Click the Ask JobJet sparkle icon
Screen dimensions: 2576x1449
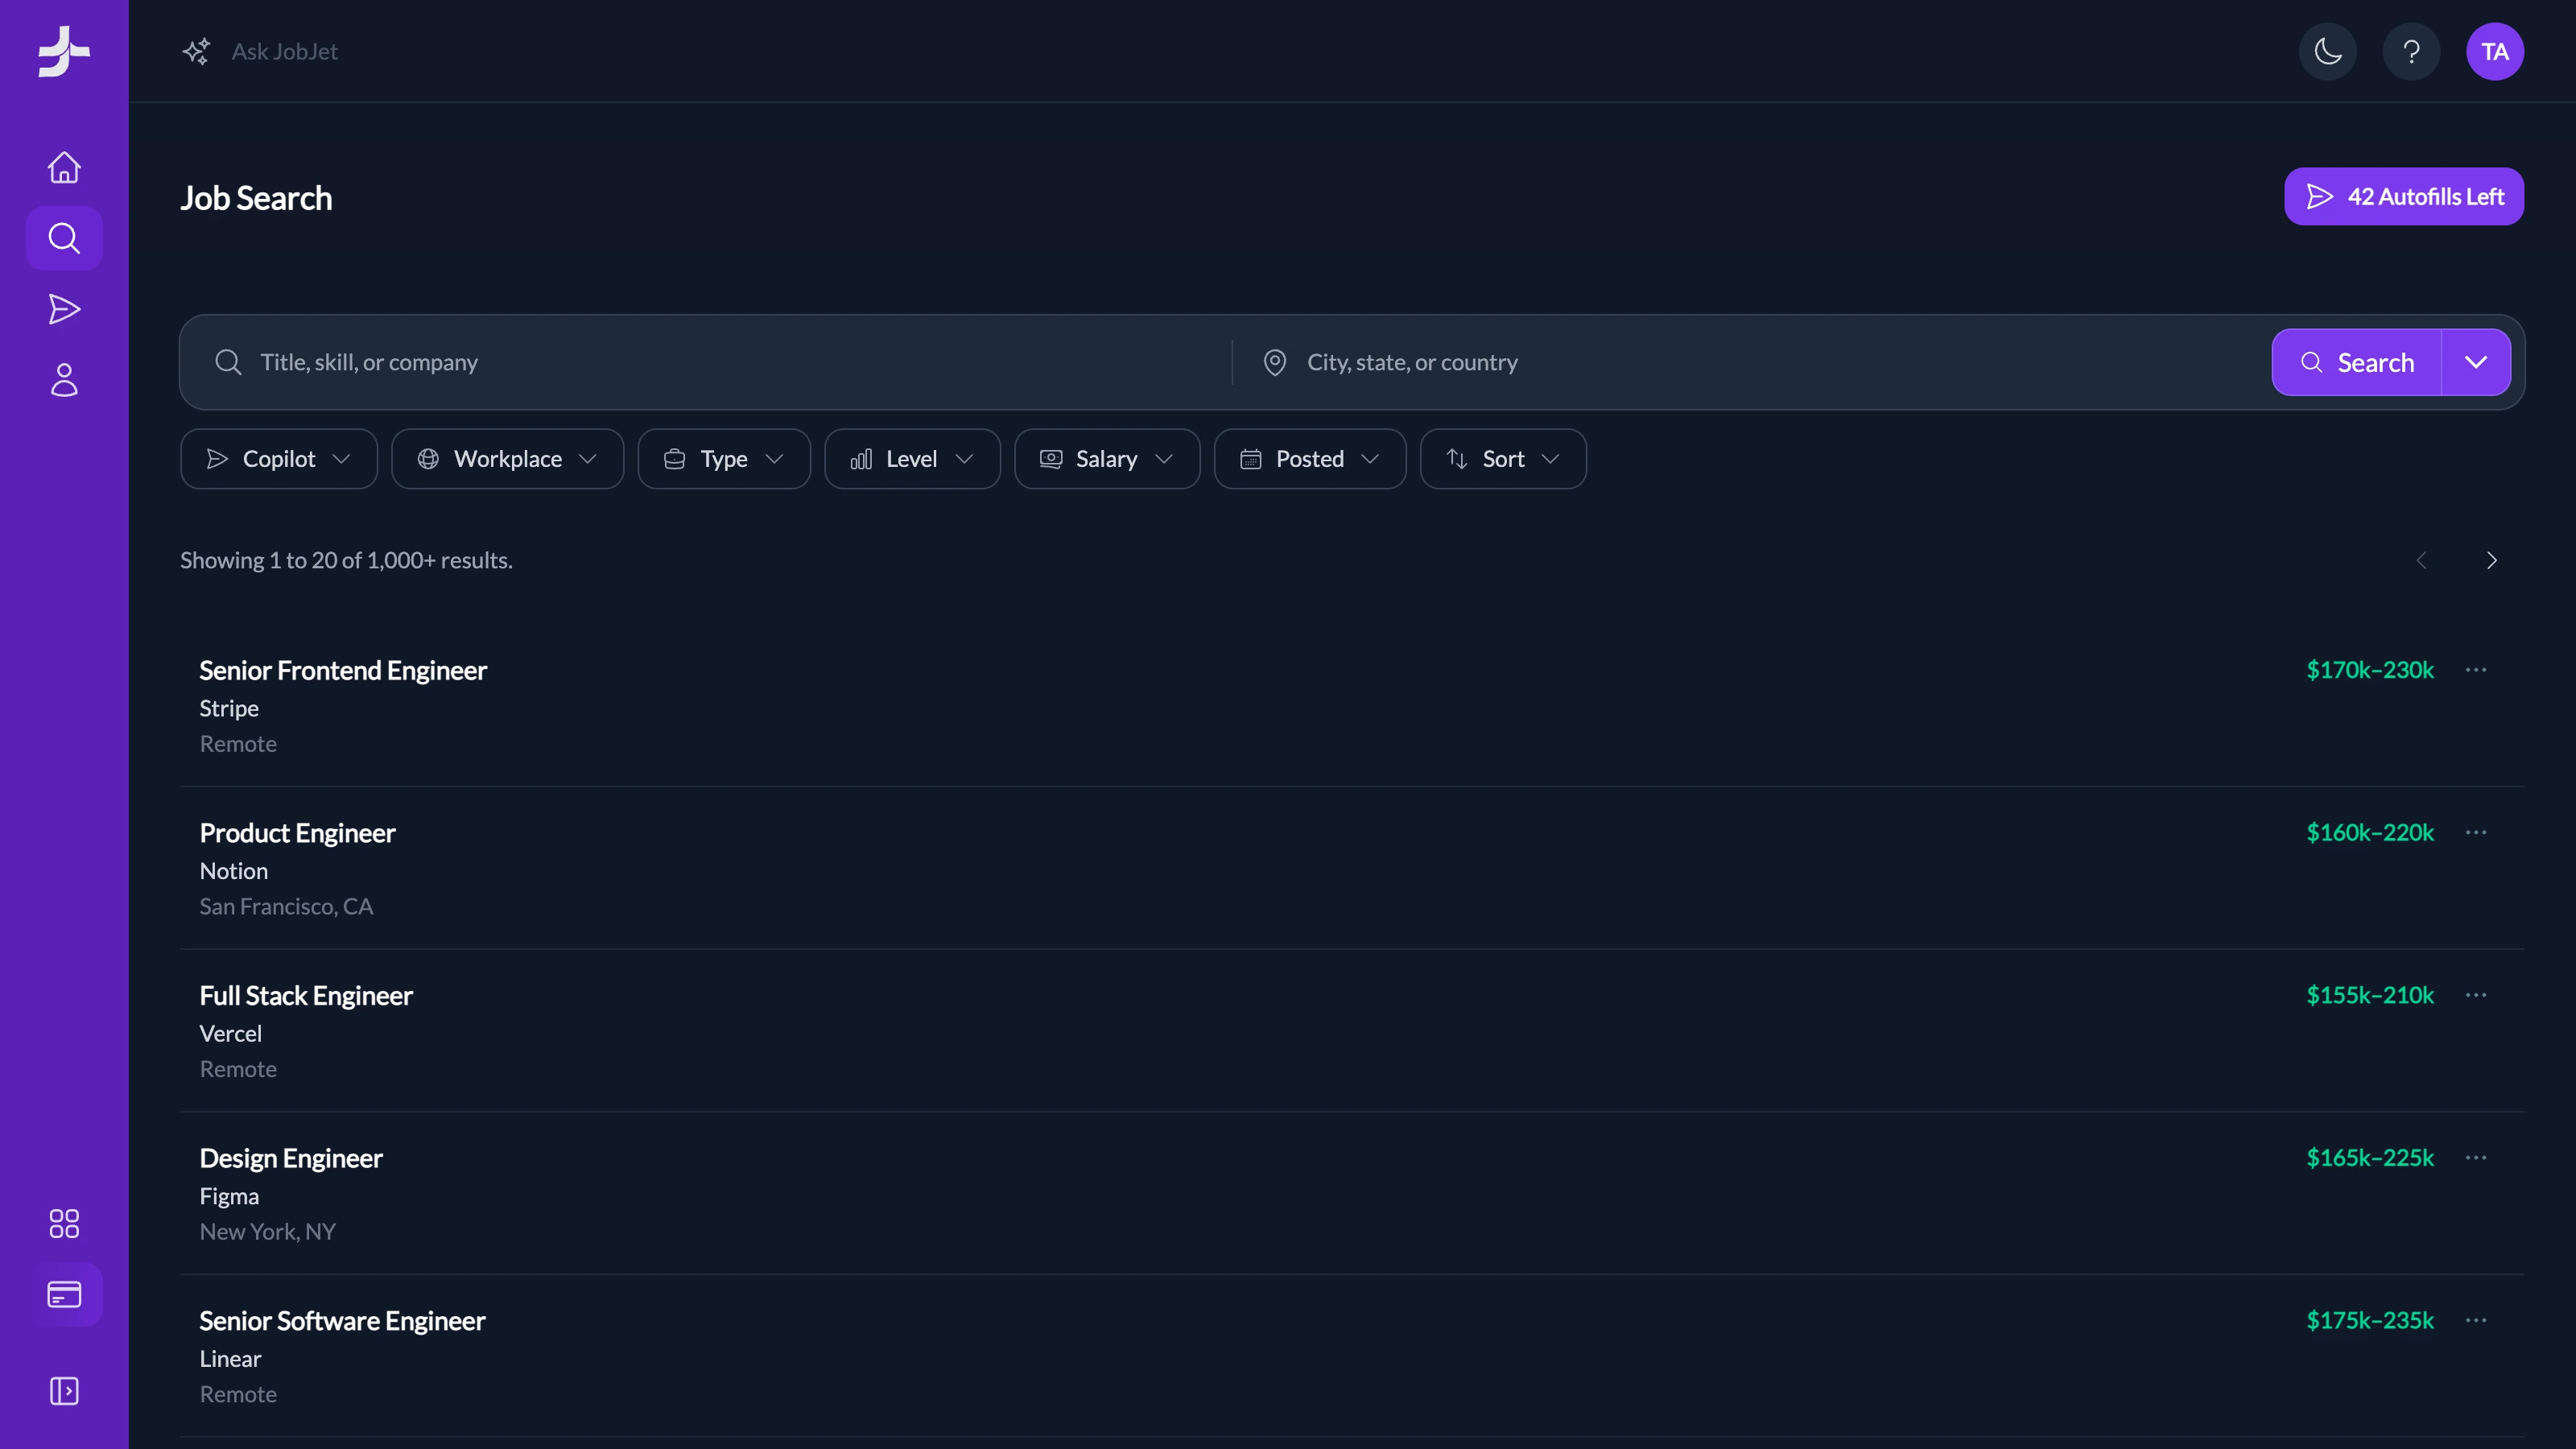coord(196,51)
